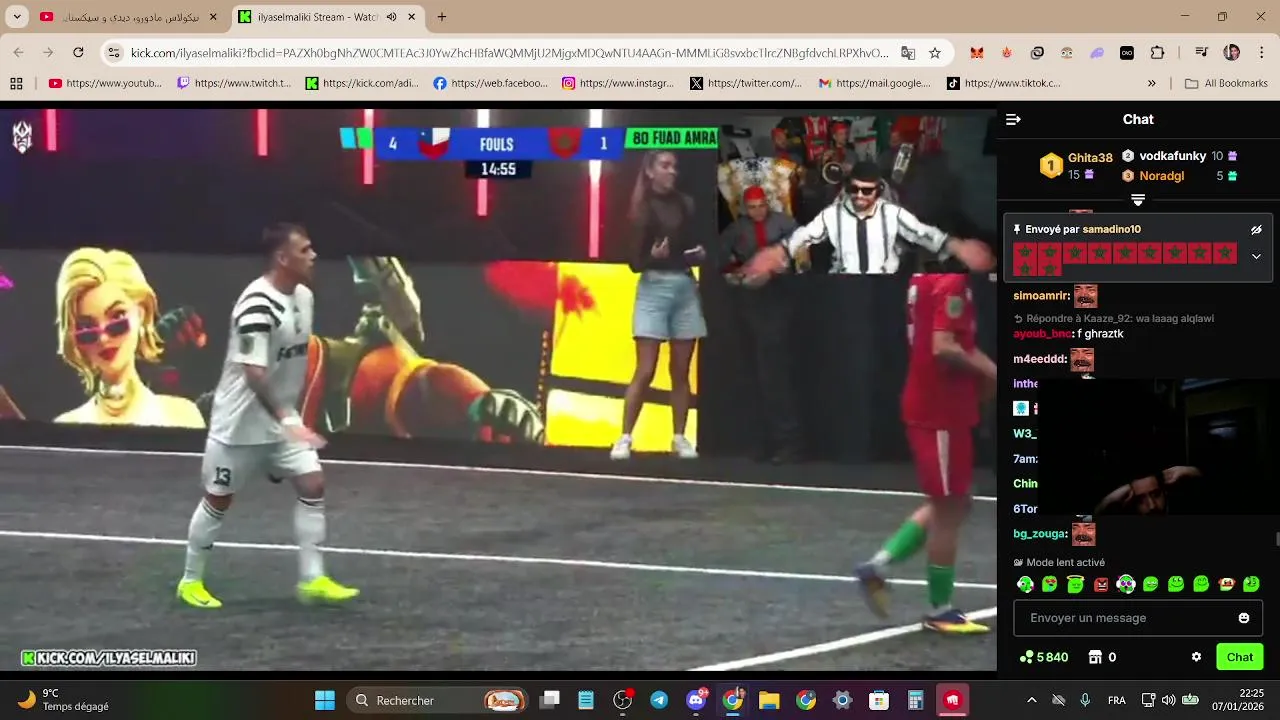Open the interlocked-rings extension icon
The width and height of the screenshot is (1280, 720).
1037,53
